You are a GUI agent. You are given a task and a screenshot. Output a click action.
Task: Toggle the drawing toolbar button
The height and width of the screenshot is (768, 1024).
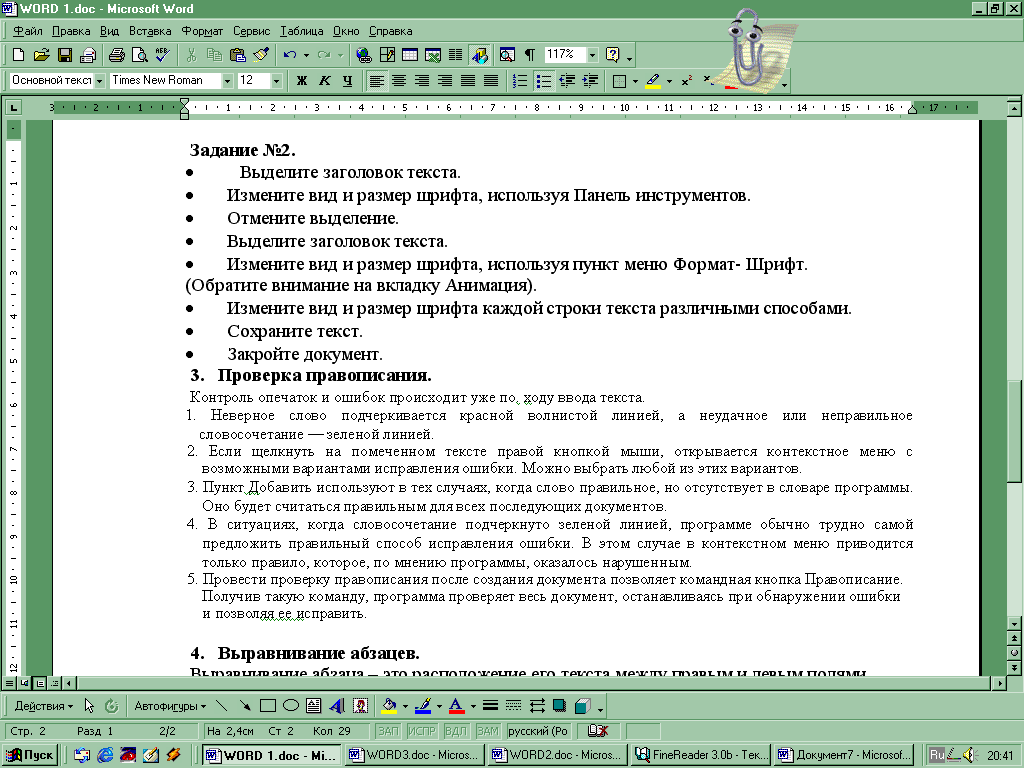[x=479, y=55]
